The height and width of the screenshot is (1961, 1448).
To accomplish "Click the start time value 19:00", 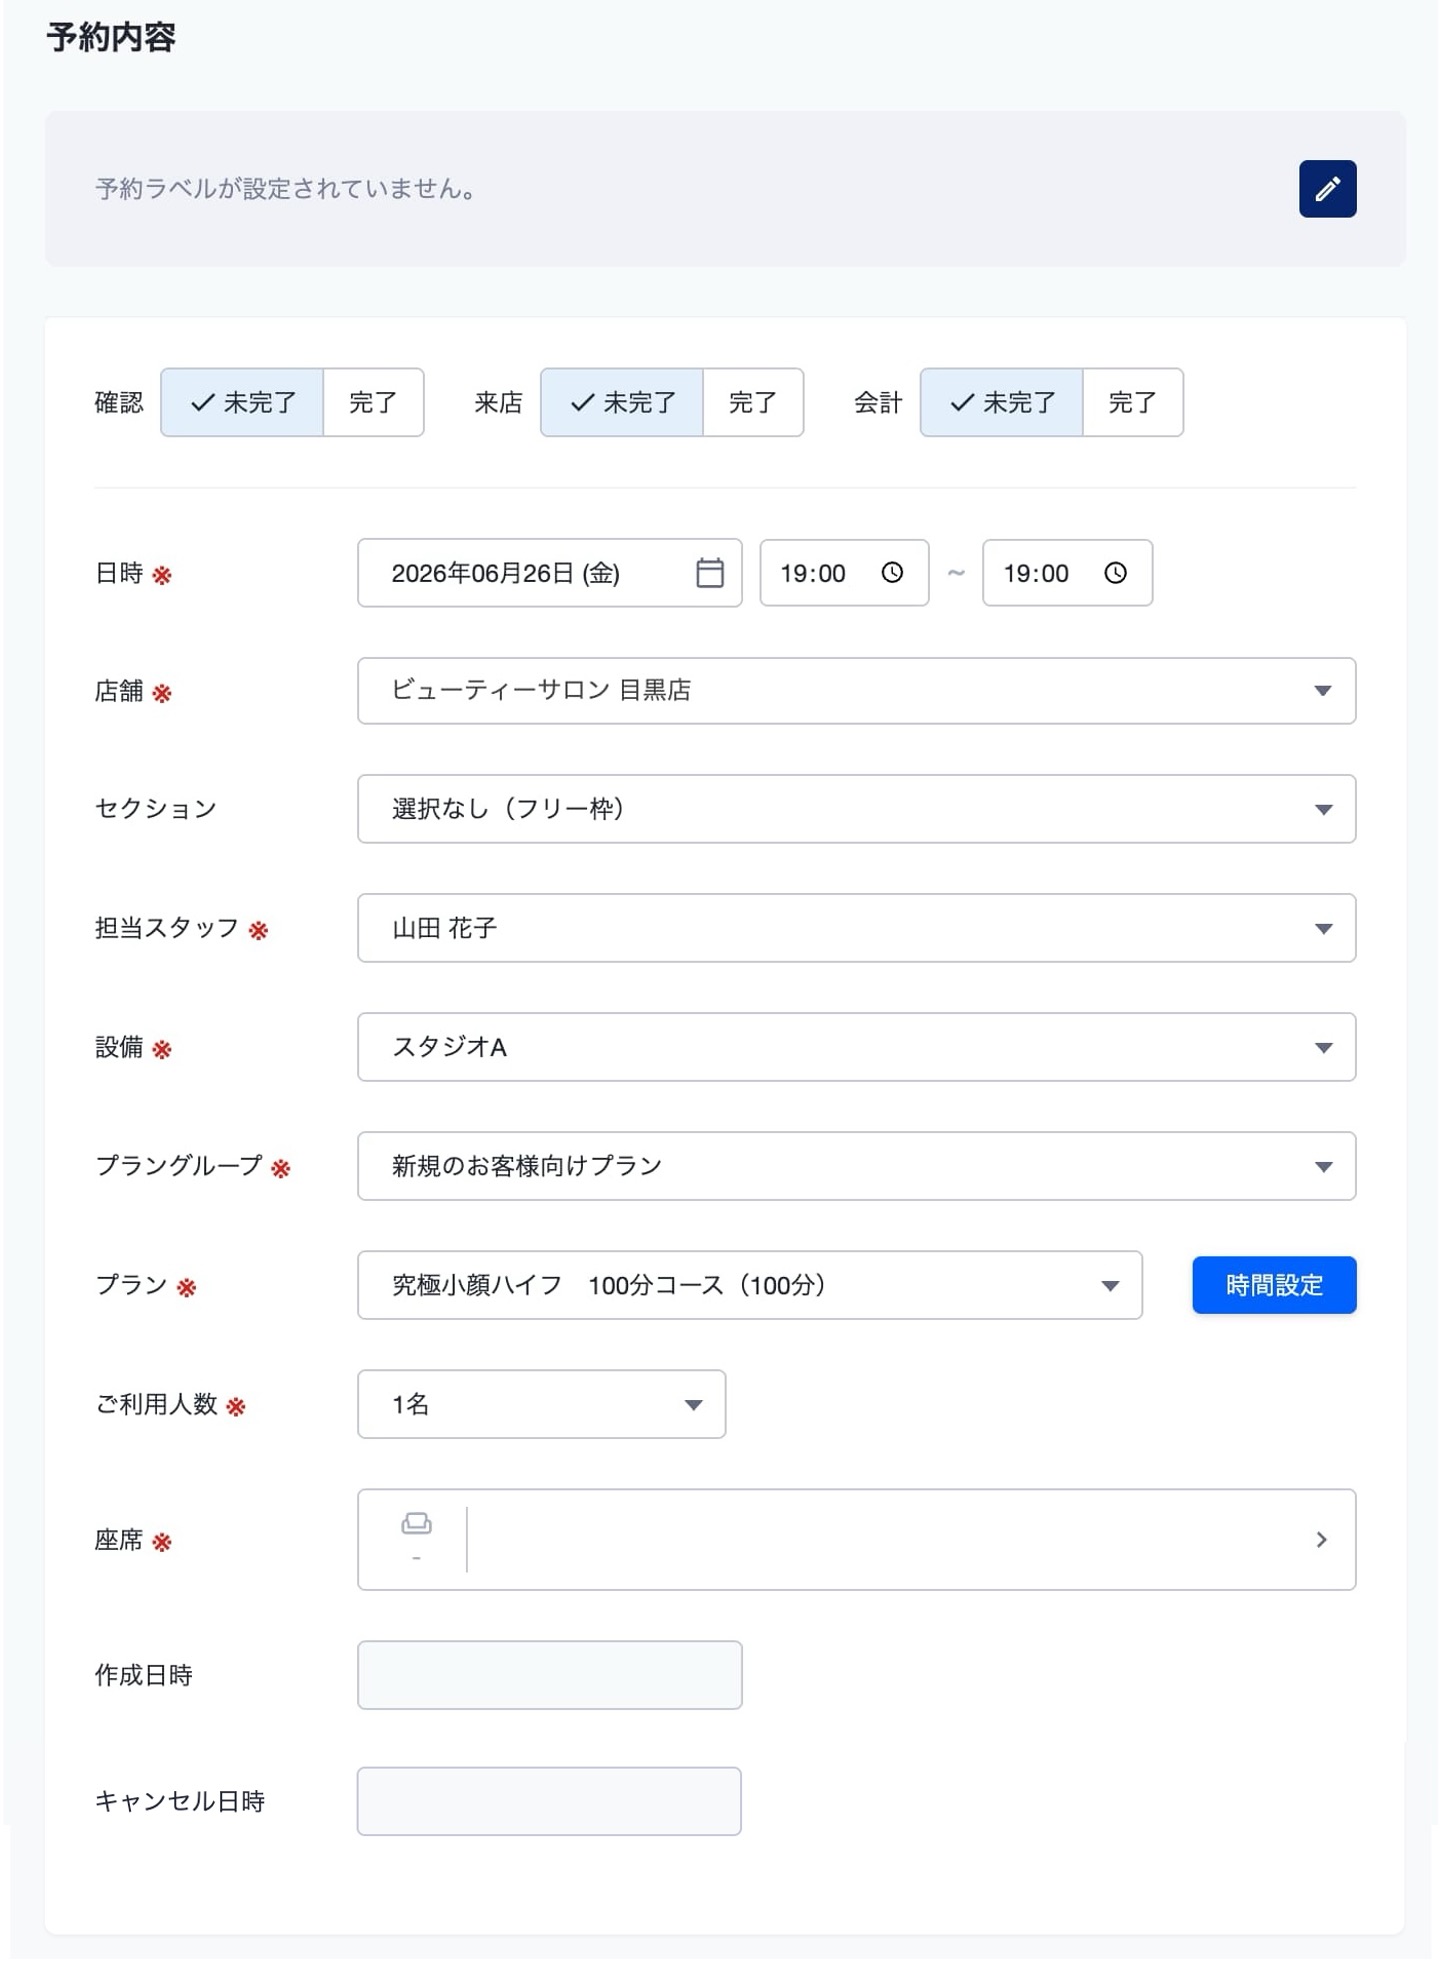I will tap(812, 573).
